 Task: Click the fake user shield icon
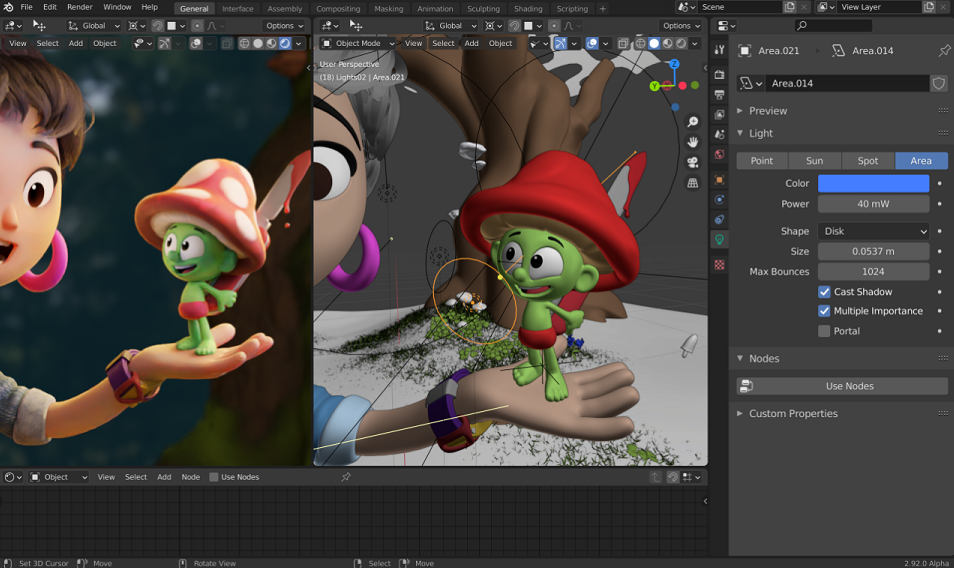tap(939, 83)
